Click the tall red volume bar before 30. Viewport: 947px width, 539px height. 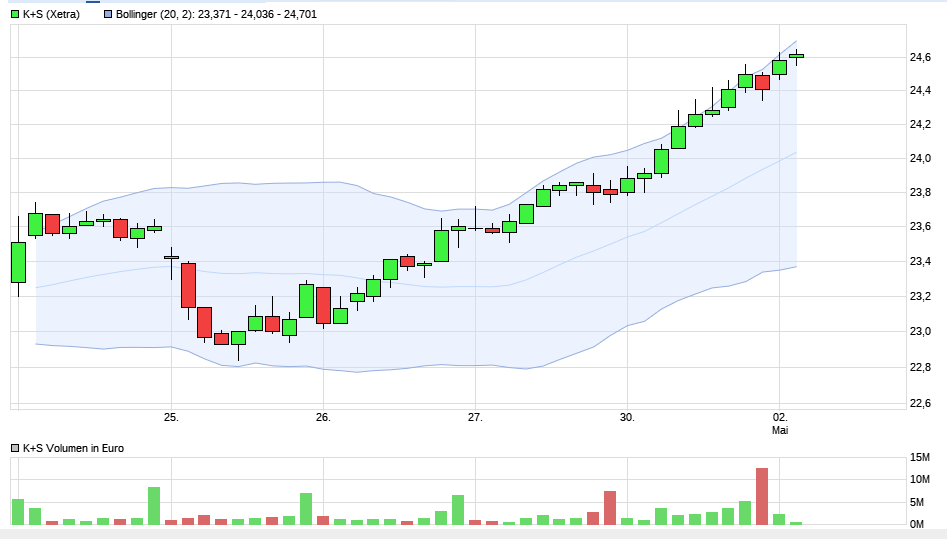pos(610,508)
